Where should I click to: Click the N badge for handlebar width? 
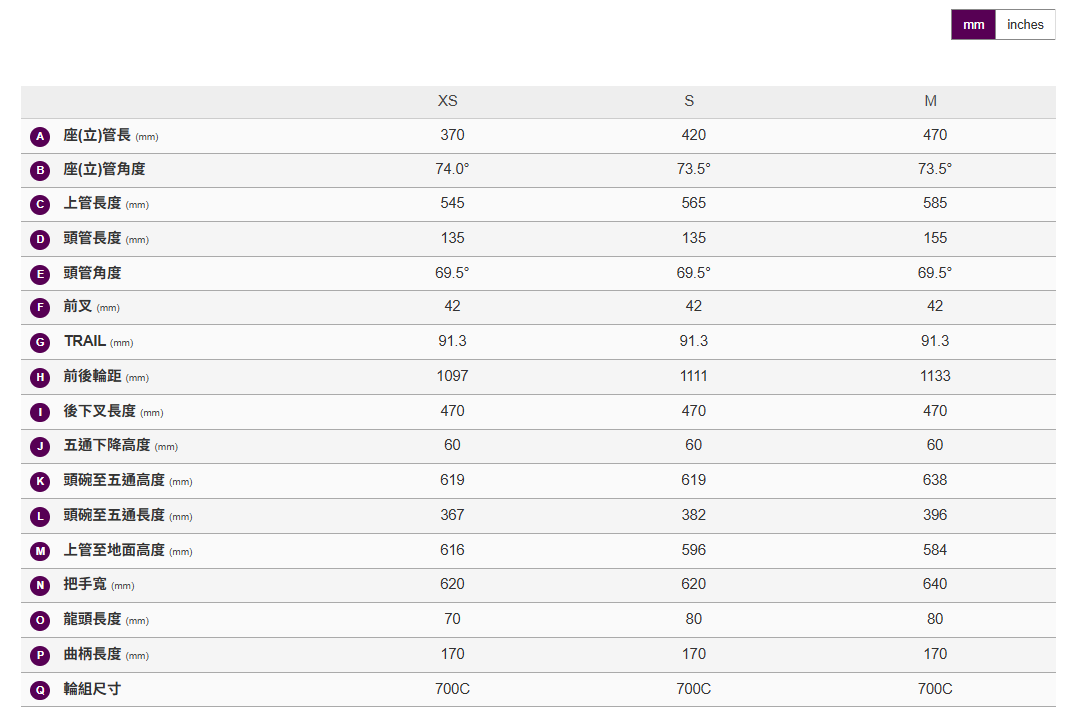(40, 585)
